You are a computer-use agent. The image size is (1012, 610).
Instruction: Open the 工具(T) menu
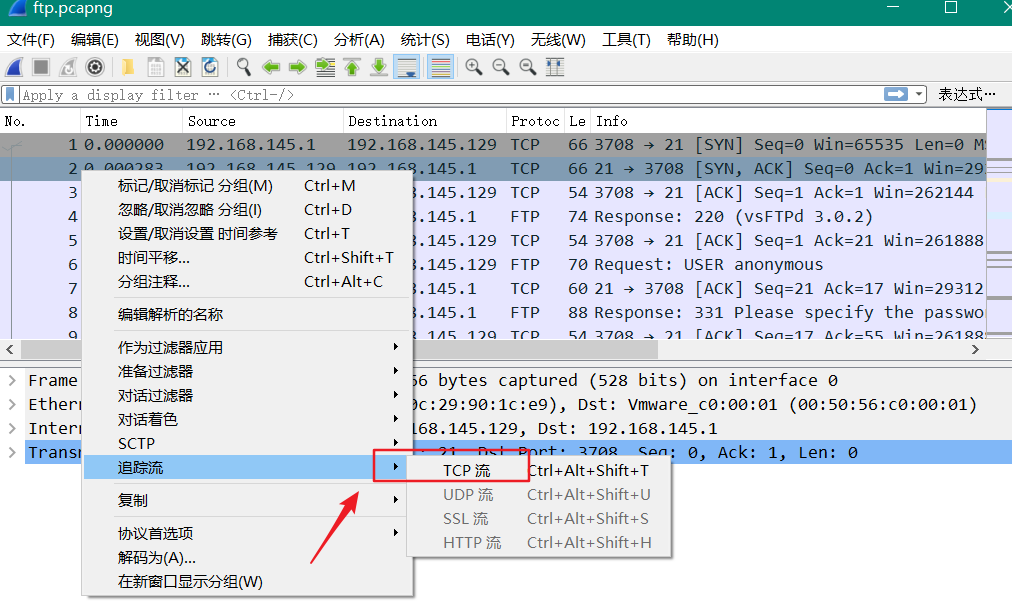[626, 40]
